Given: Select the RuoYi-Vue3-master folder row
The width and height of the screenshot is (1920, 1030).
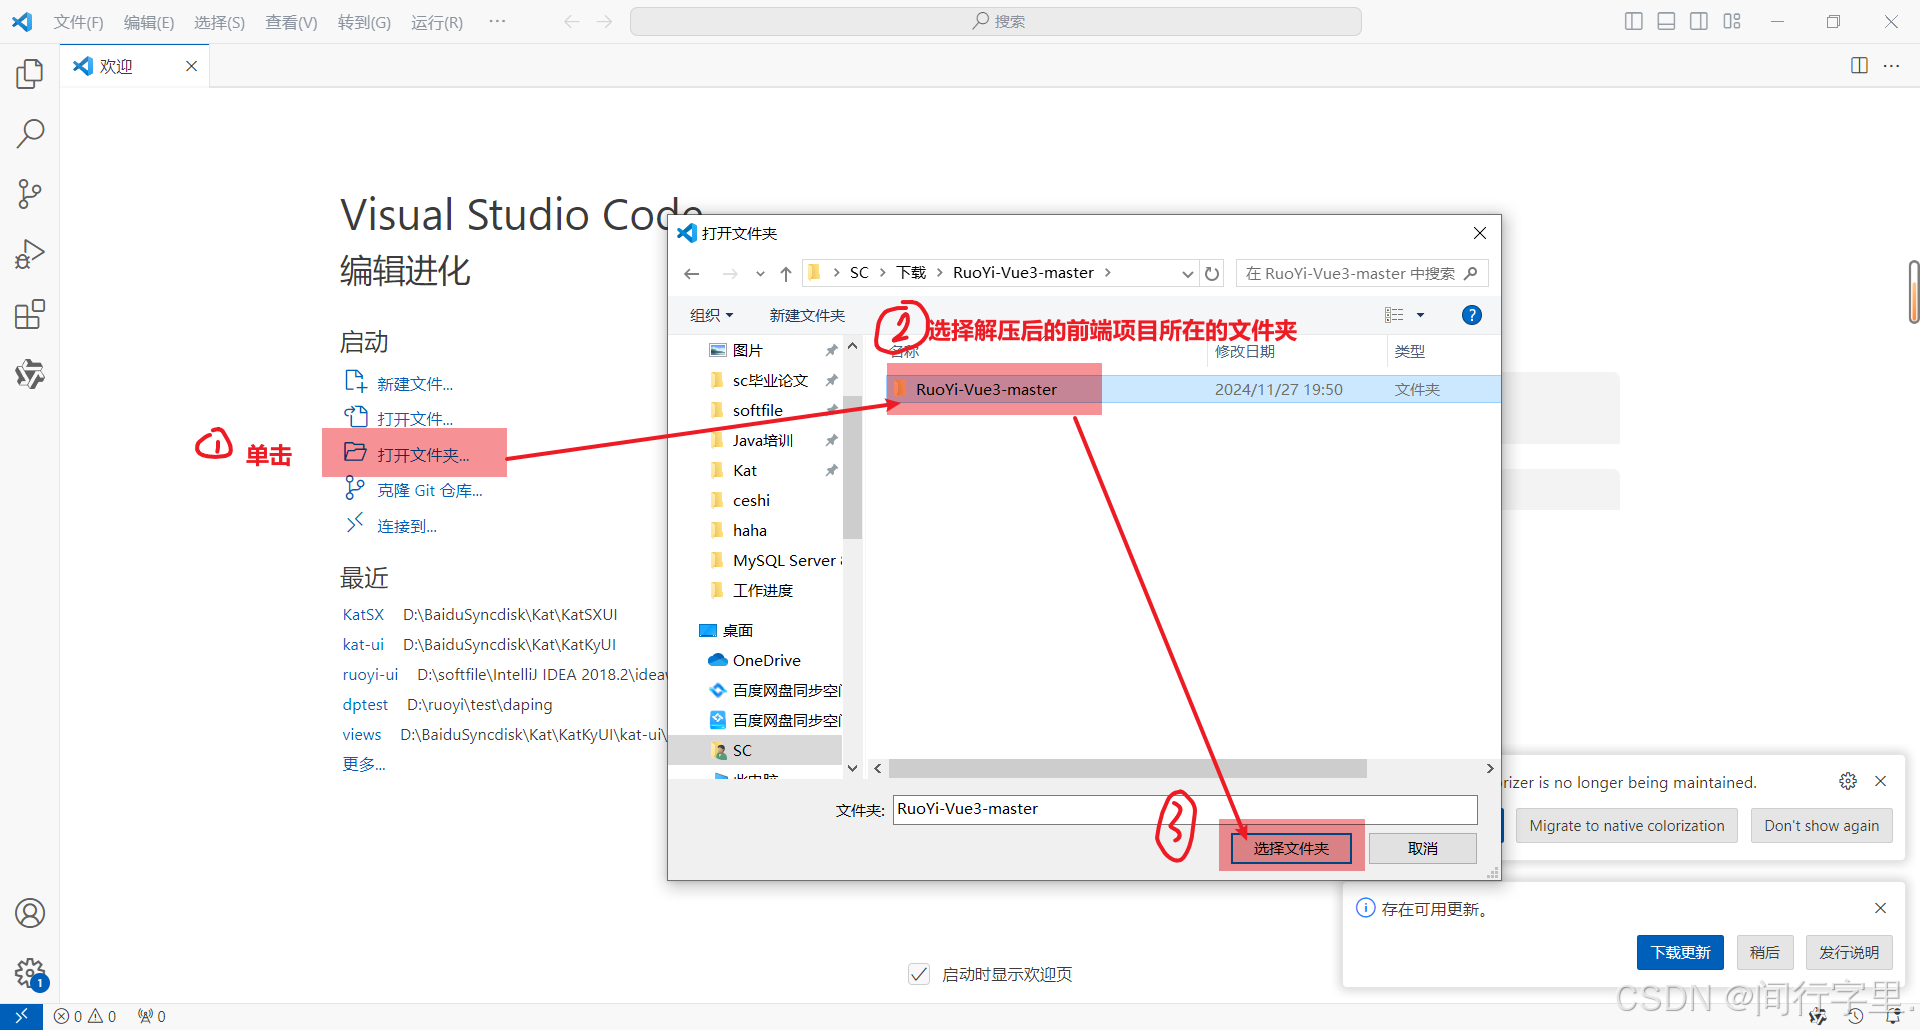Looking at the screenshot, I should 1193,389.
